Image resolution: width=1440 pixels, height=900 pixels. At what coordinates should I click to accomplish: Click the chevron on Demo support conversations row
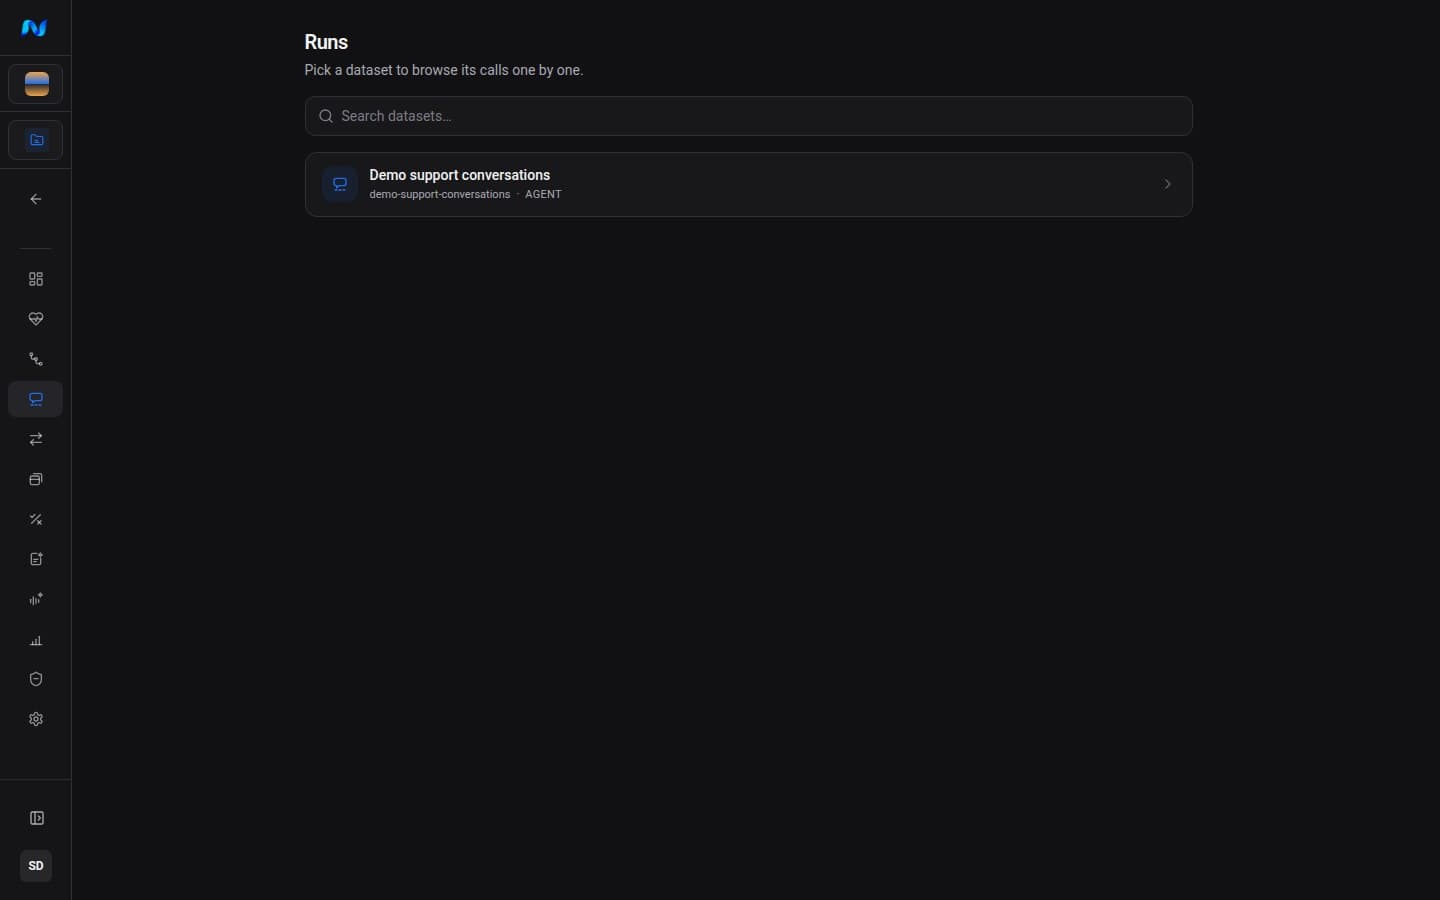1167,184
